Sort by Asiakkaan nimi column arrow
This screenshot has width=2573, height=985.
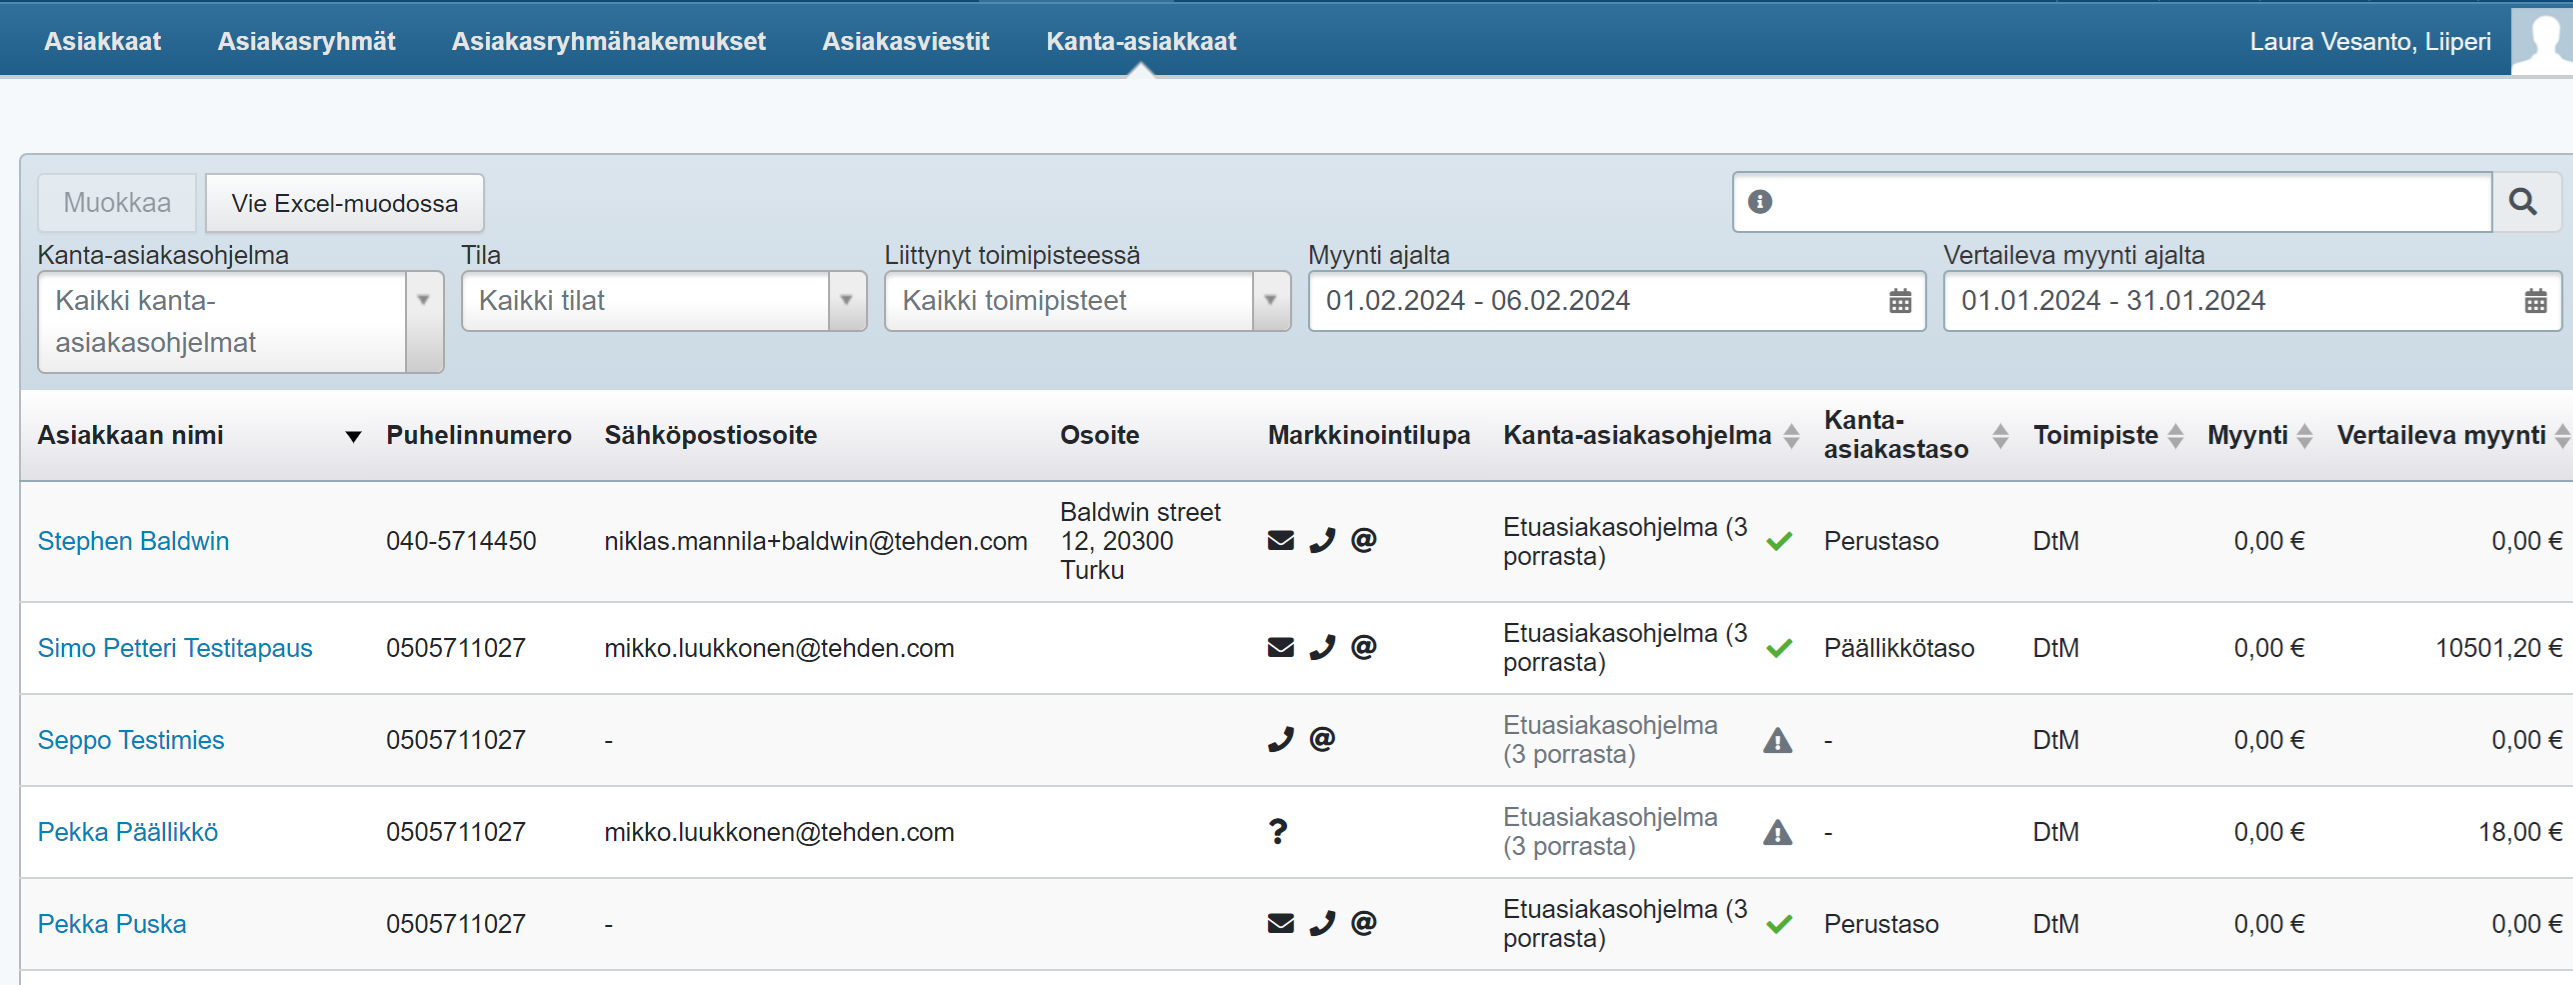click(x=352, y=437)
